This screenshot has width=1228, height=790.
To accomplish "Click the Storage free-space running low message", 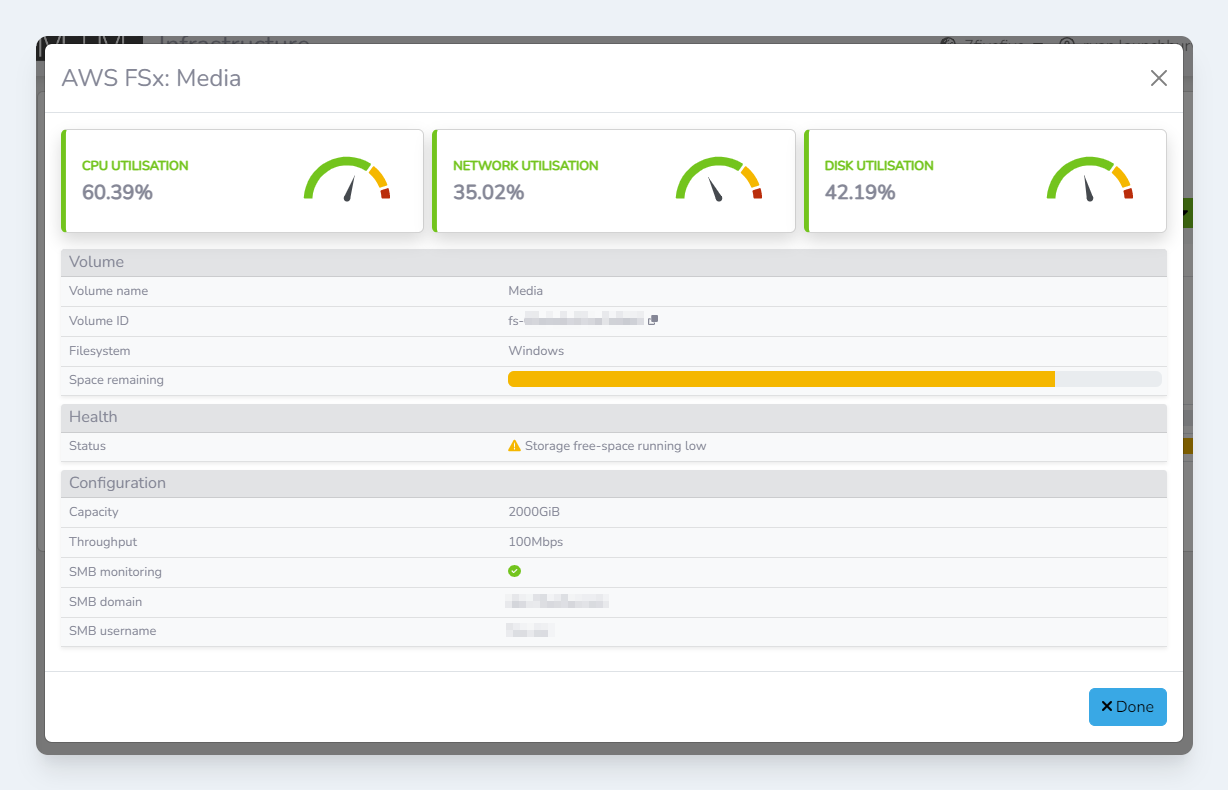I will (x=615, y=446).
